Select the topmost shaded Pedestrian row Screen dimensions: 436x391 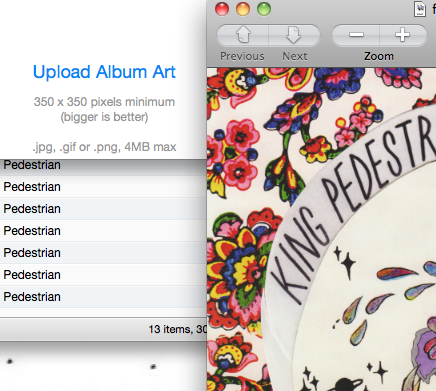coord(103,167)
